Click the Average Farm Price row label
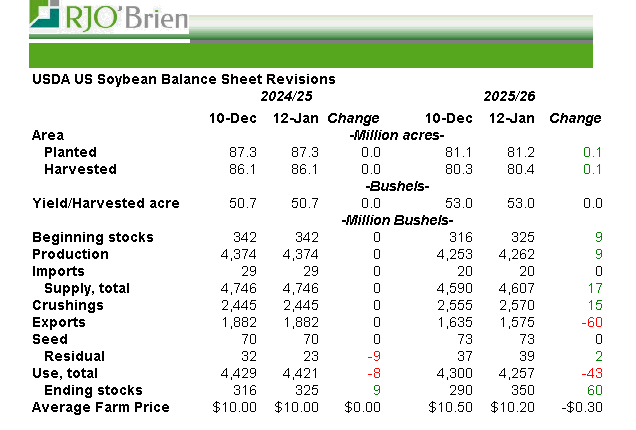 [x=100, y=407]
